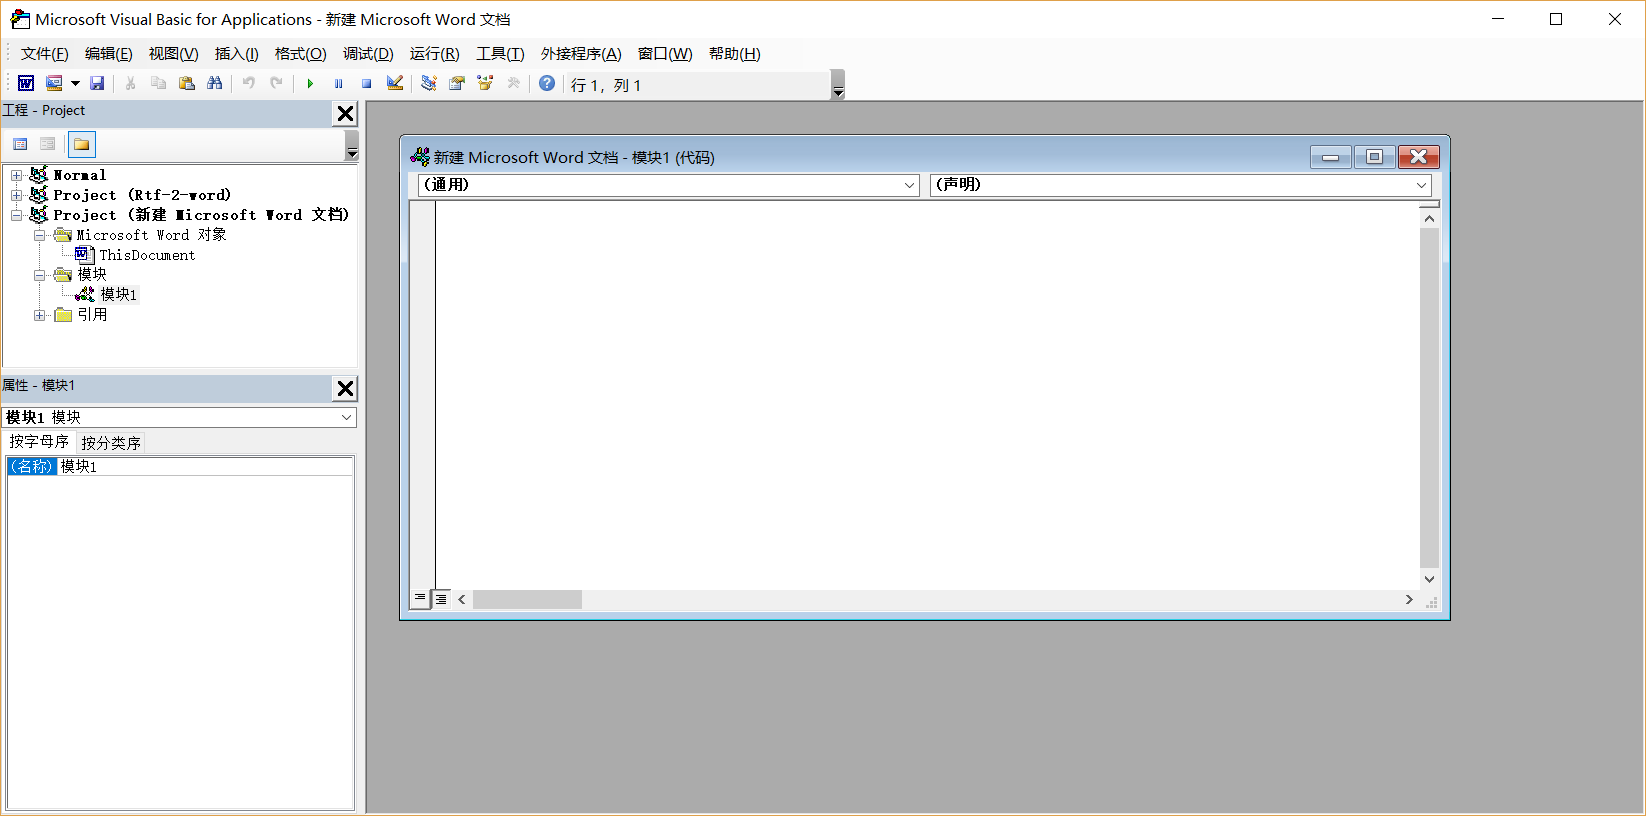Open Properties Window toolbar icon
1646x816 pixels.
coord(457,83)
